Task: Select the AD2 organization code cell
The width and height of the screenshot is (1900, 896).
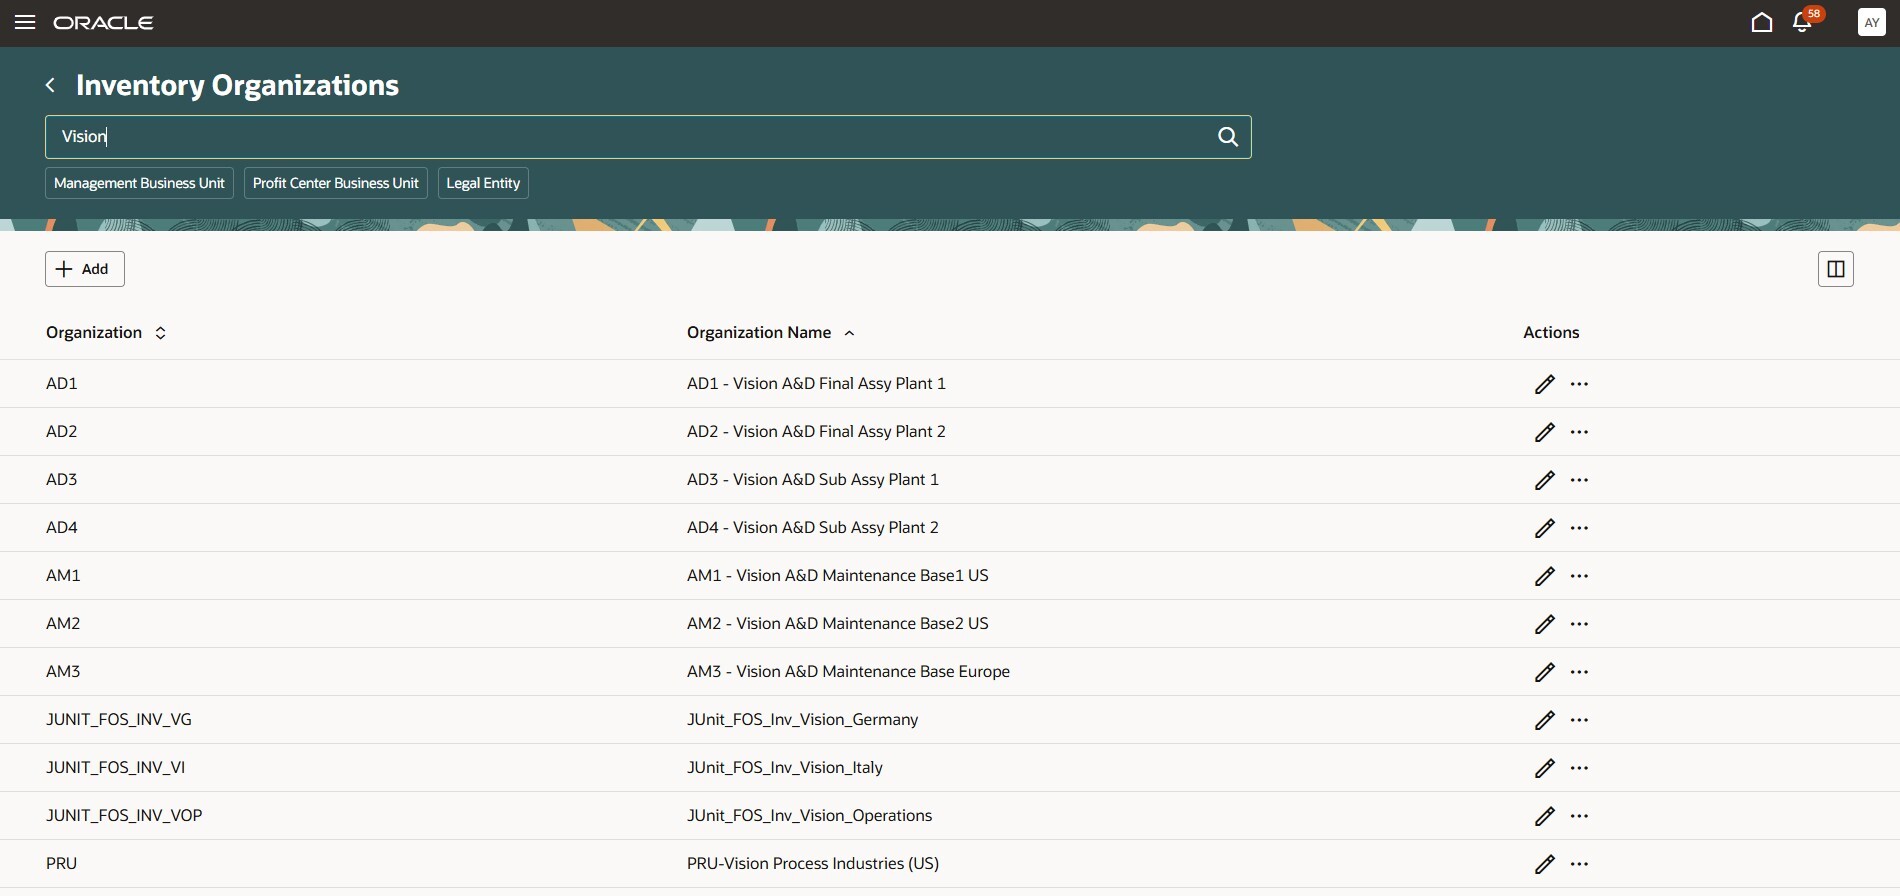Action: click(x=62, y=431)
